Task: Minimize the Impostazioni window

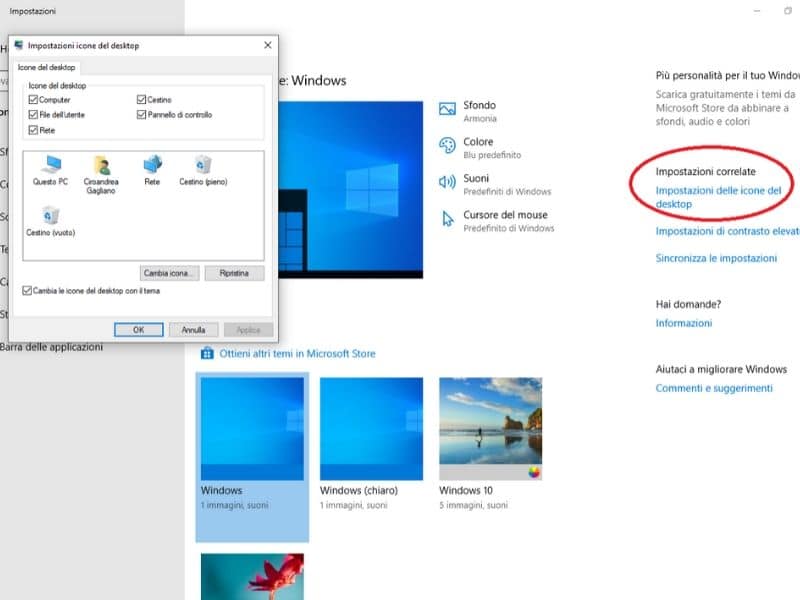Action: click(x=757, y=11)
